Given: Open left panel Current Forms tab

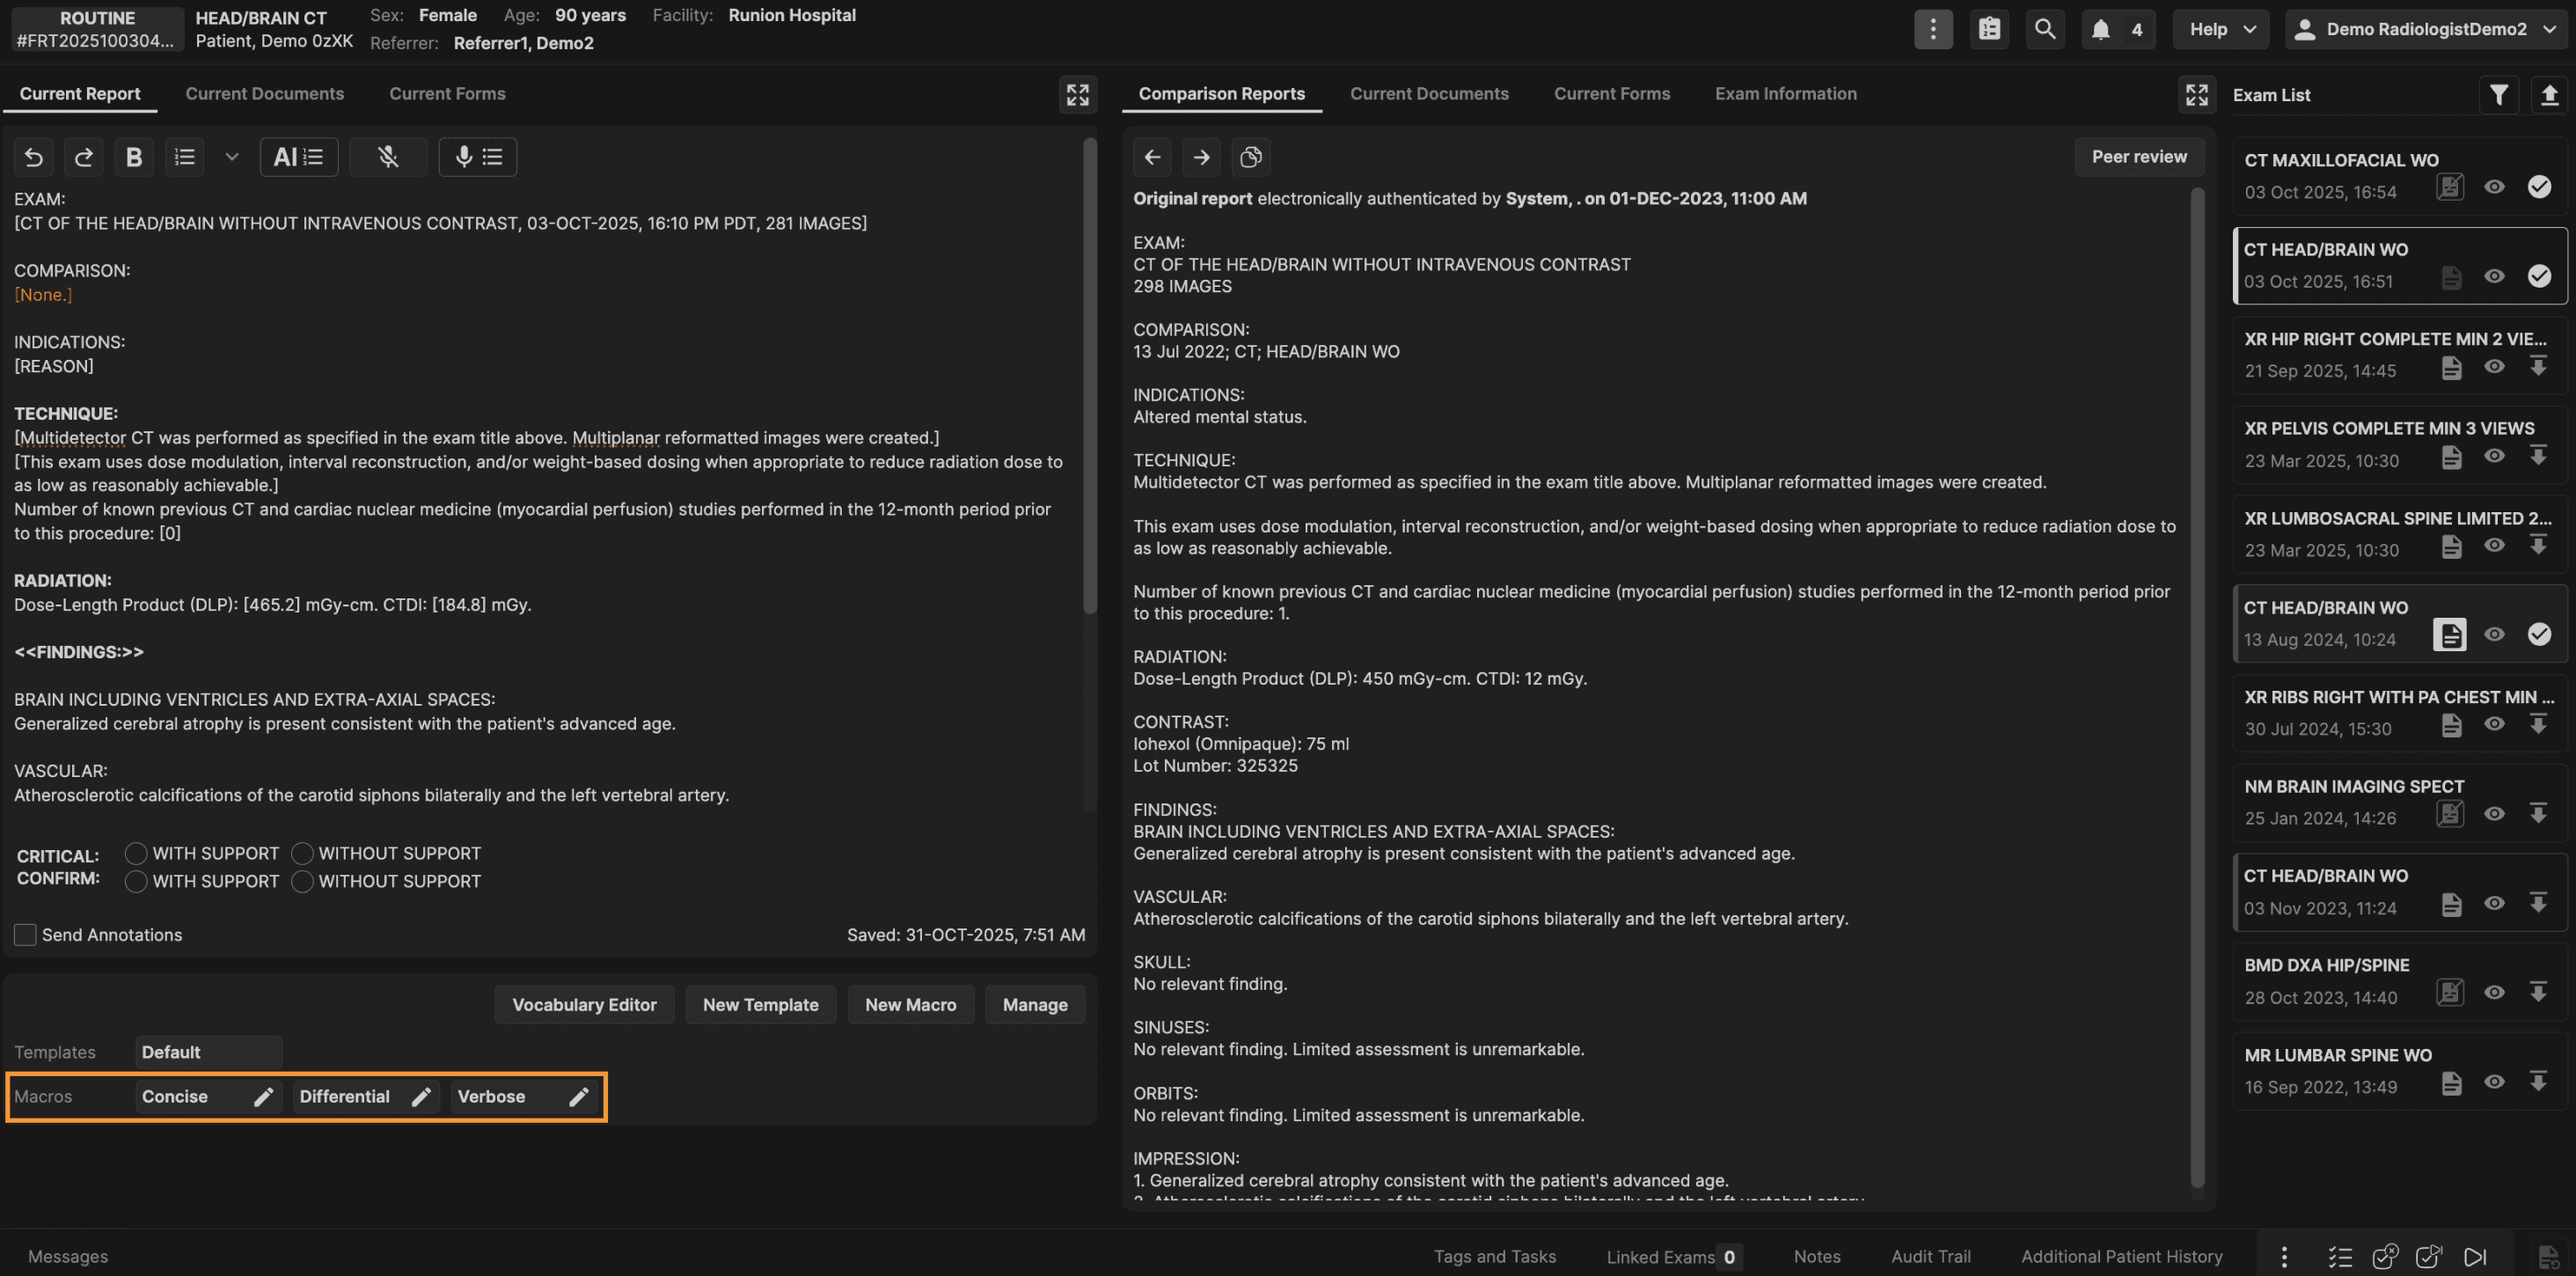Looking at the screenshot, I should [447, 94].
